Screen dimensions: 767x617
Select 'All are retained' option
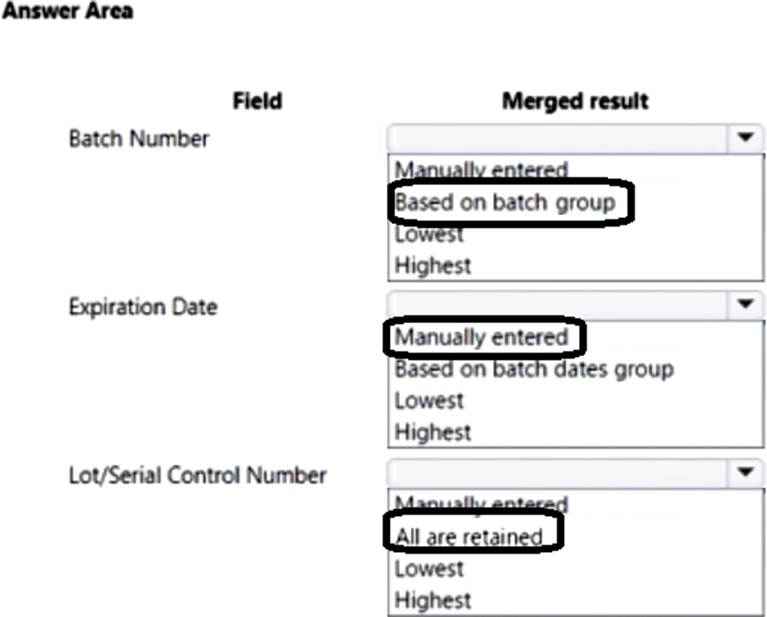[x=469, y=537]
